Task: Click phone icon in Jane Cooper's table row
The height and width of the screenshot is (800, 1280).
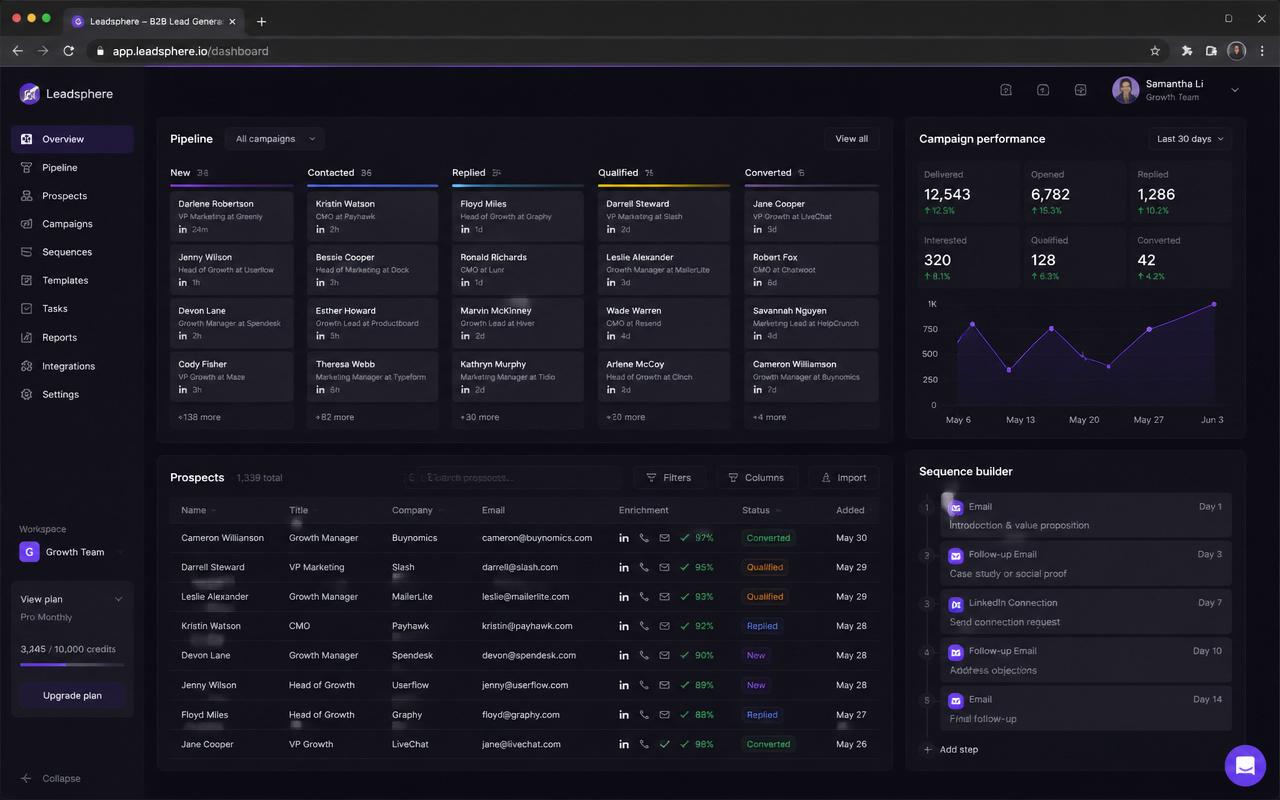Action: pos(644,744)
